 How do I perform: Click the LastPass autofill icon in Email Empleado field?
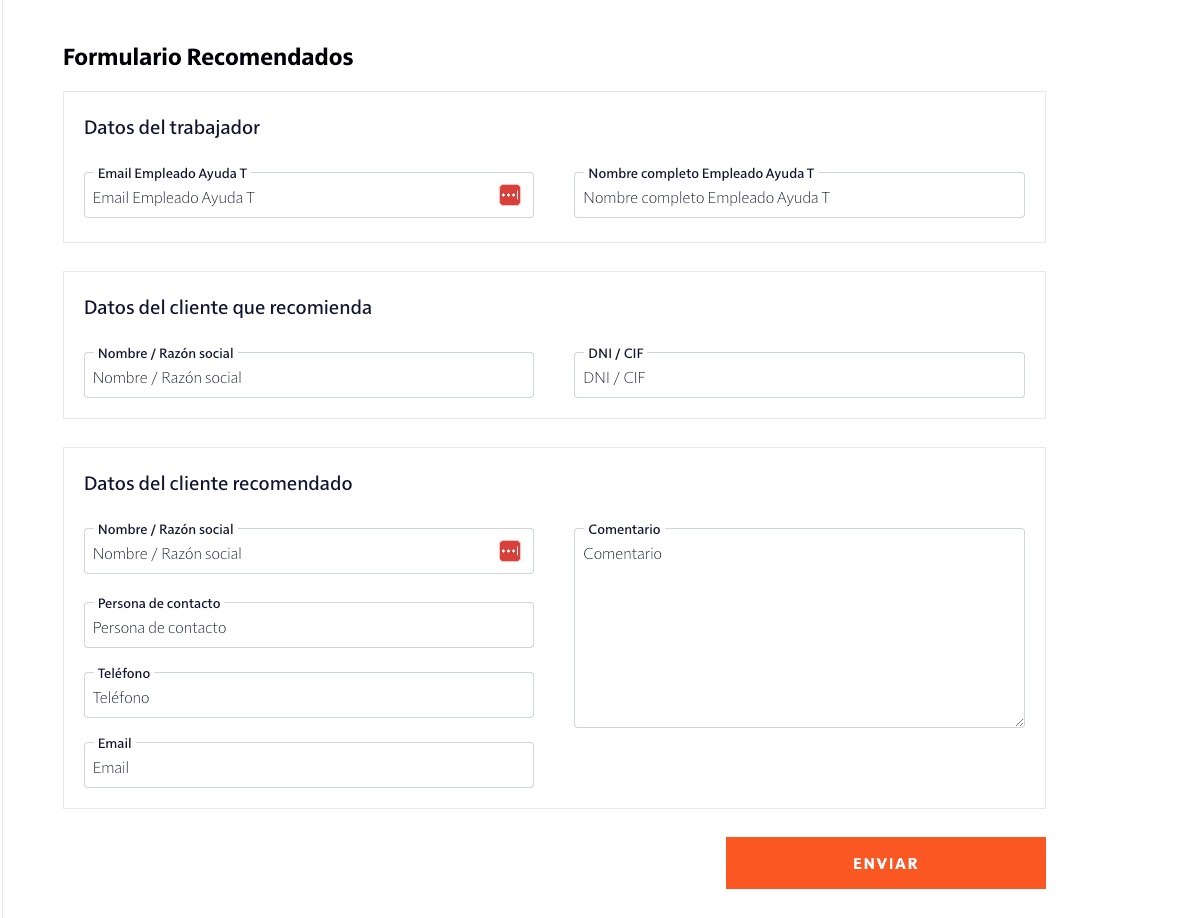coord(509,195)
